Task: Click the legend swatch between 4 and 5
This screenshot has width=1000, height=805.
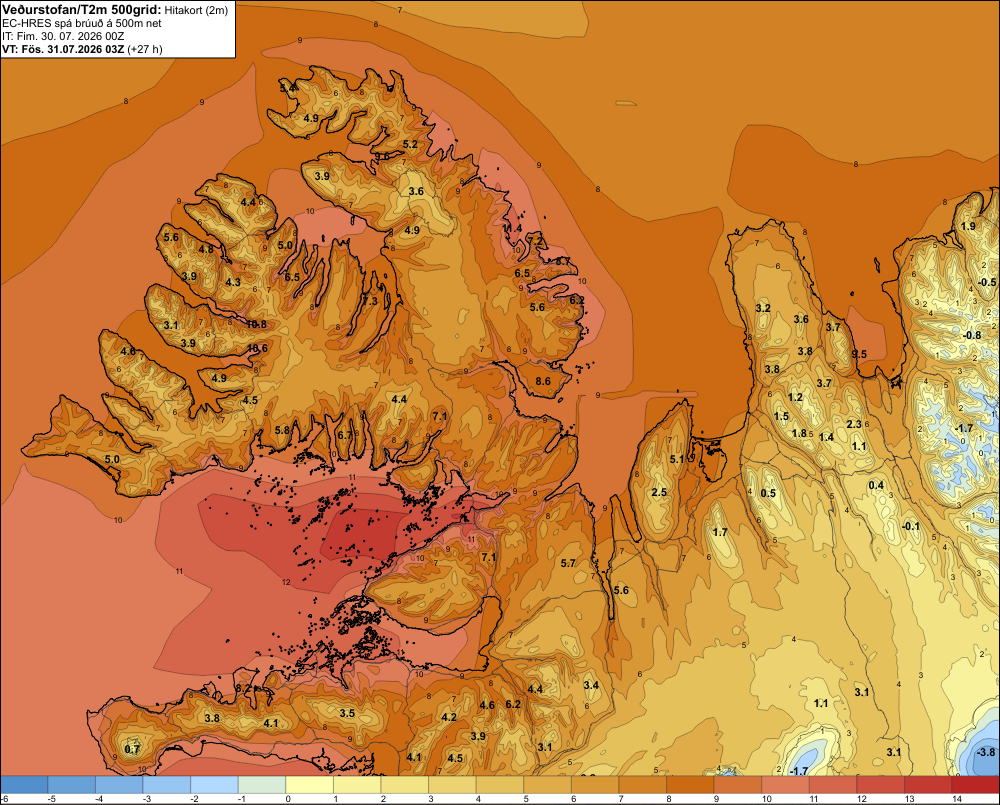Action: coord(500,784)
